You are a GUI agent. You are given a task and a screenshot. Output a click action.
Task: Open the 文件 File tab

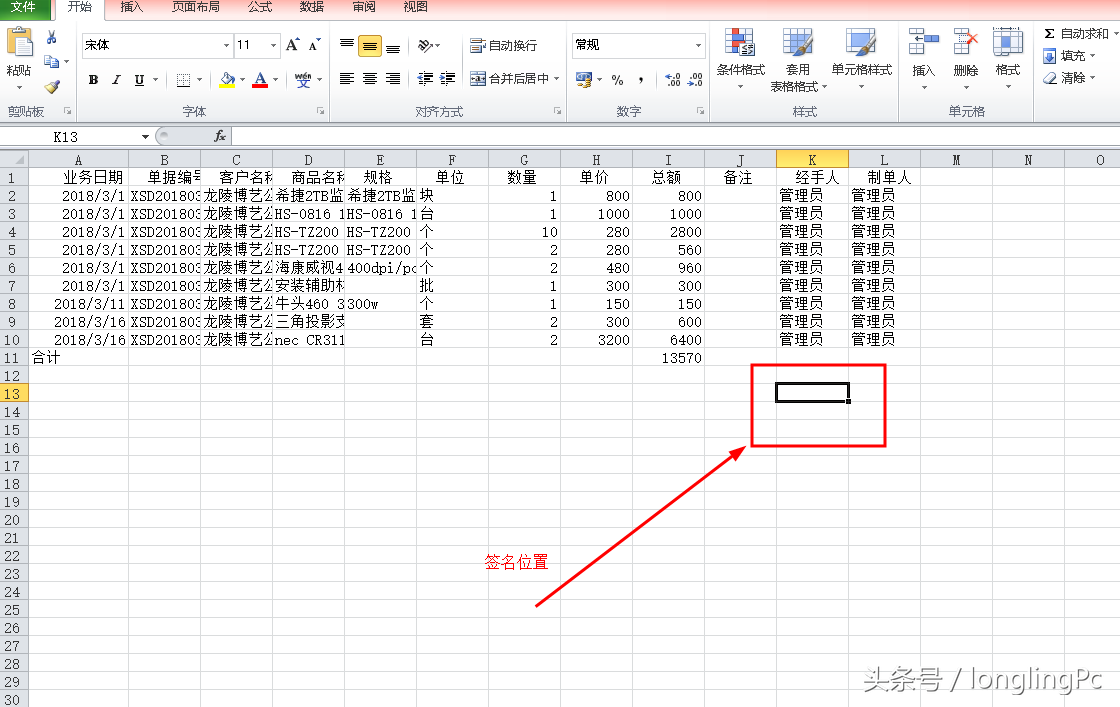pyautogui.click(x=24, y=7)
